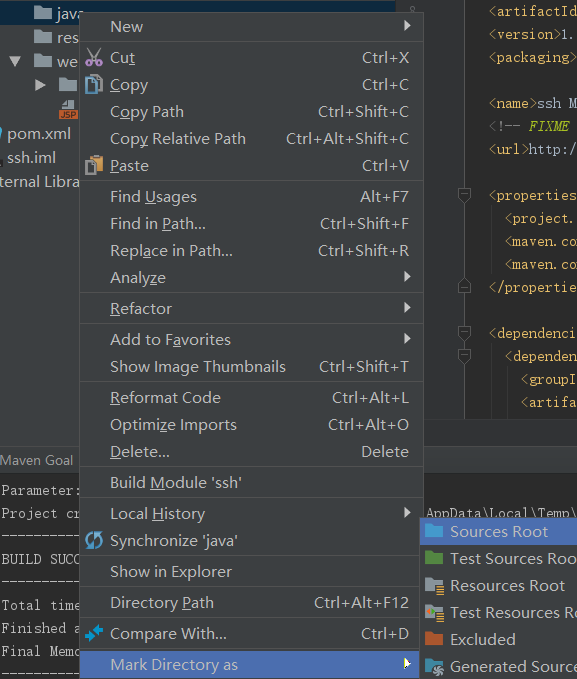The image size is (577, 679).
Task: Click the Cut scissors icon
Action: (x=94, y=57)
